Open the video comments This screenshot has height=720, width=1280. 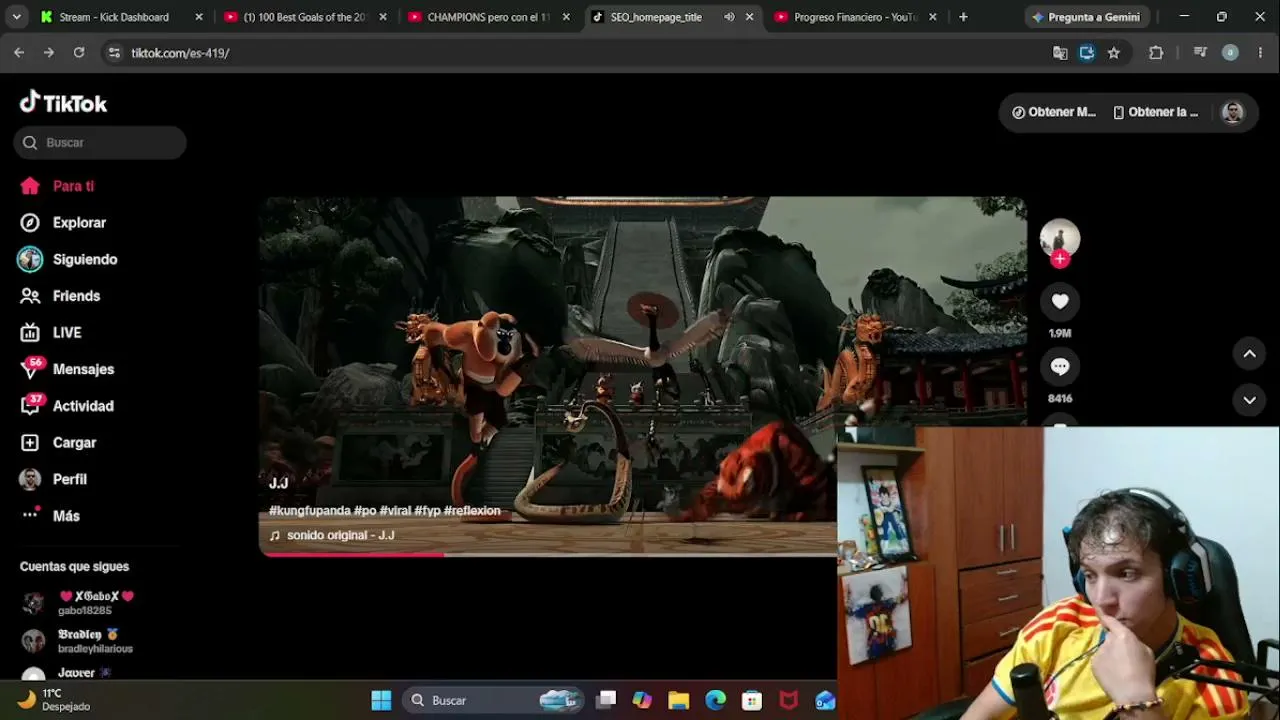1060,367
